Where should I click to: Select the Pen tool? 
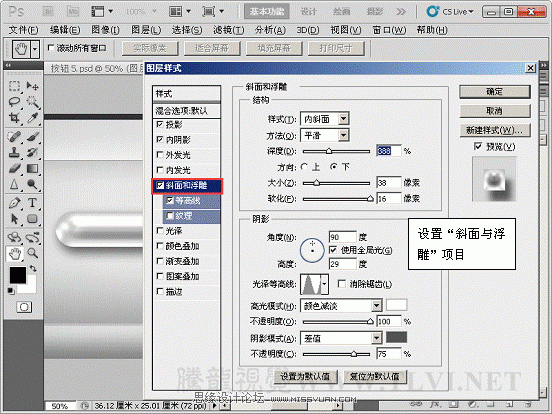tap(14, 203)
